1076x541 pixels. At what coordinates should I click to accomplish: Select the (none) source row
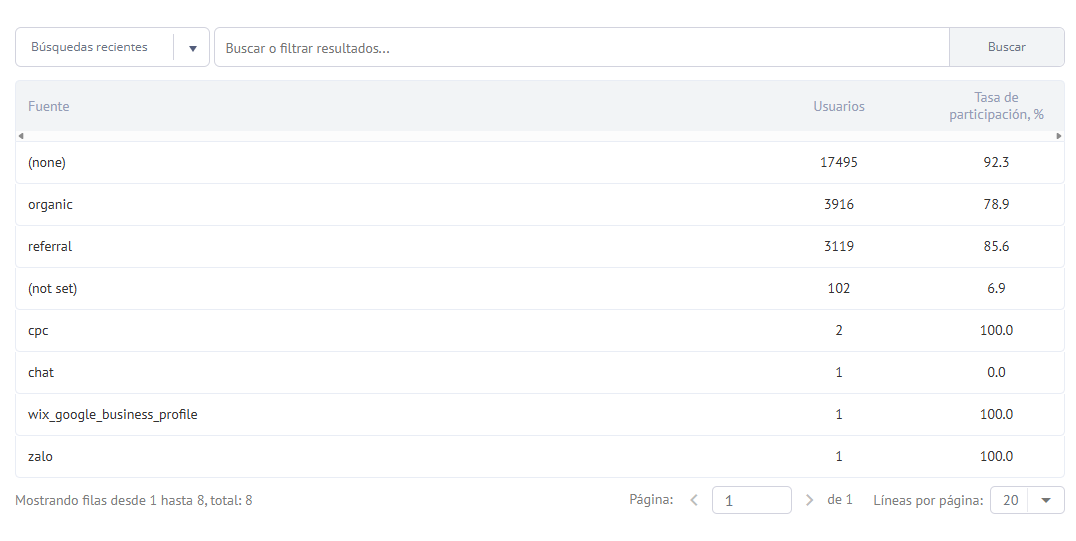click(x=540, y=163)
